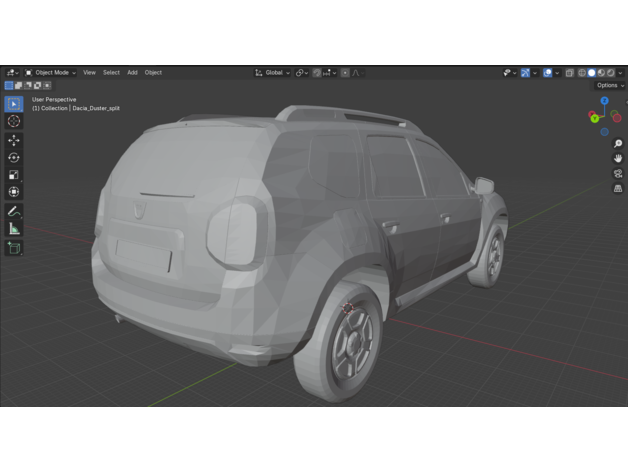The height and width of the screenshot is (472, 628).
Task: Open the Global transform orientation dropdown
Action: point(272,73)
